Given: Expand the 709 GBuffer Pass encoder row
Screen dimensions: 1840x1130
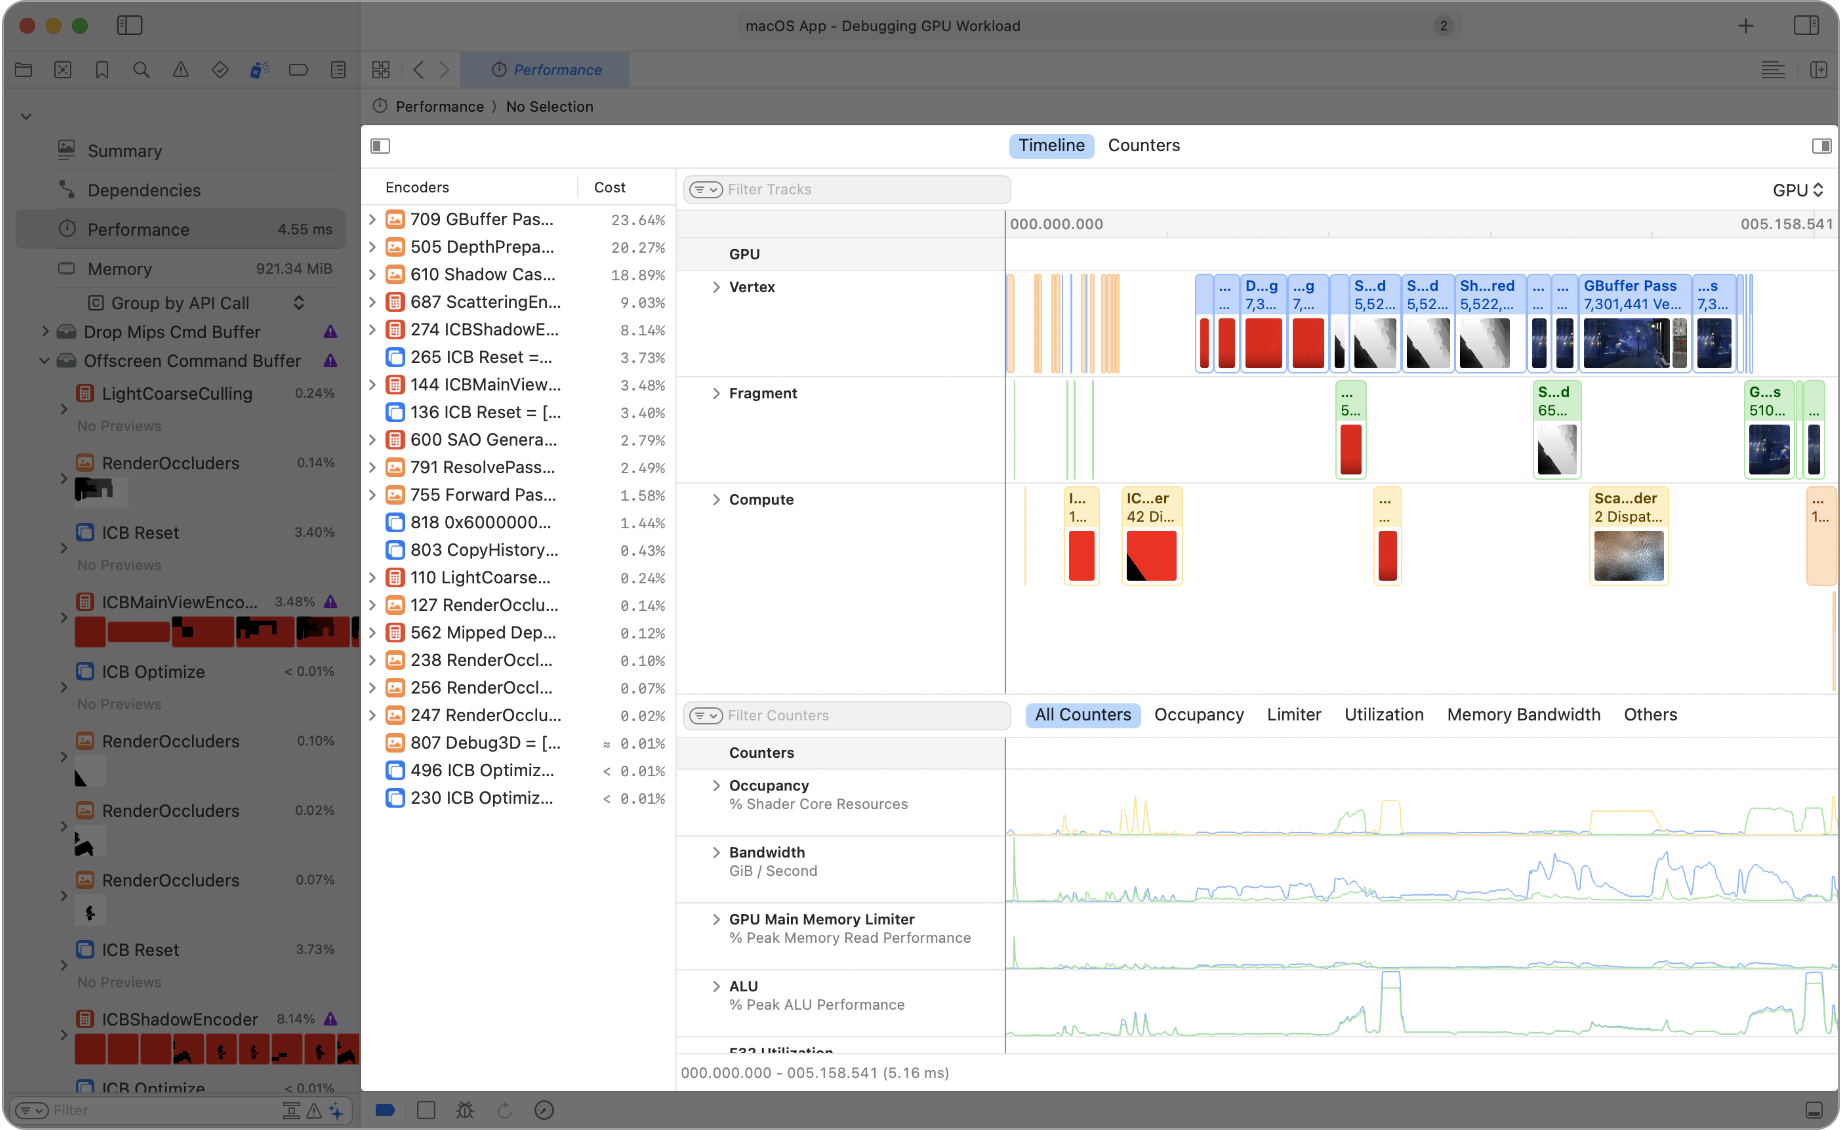Looking at the screenshot, I should pos(372,219).
